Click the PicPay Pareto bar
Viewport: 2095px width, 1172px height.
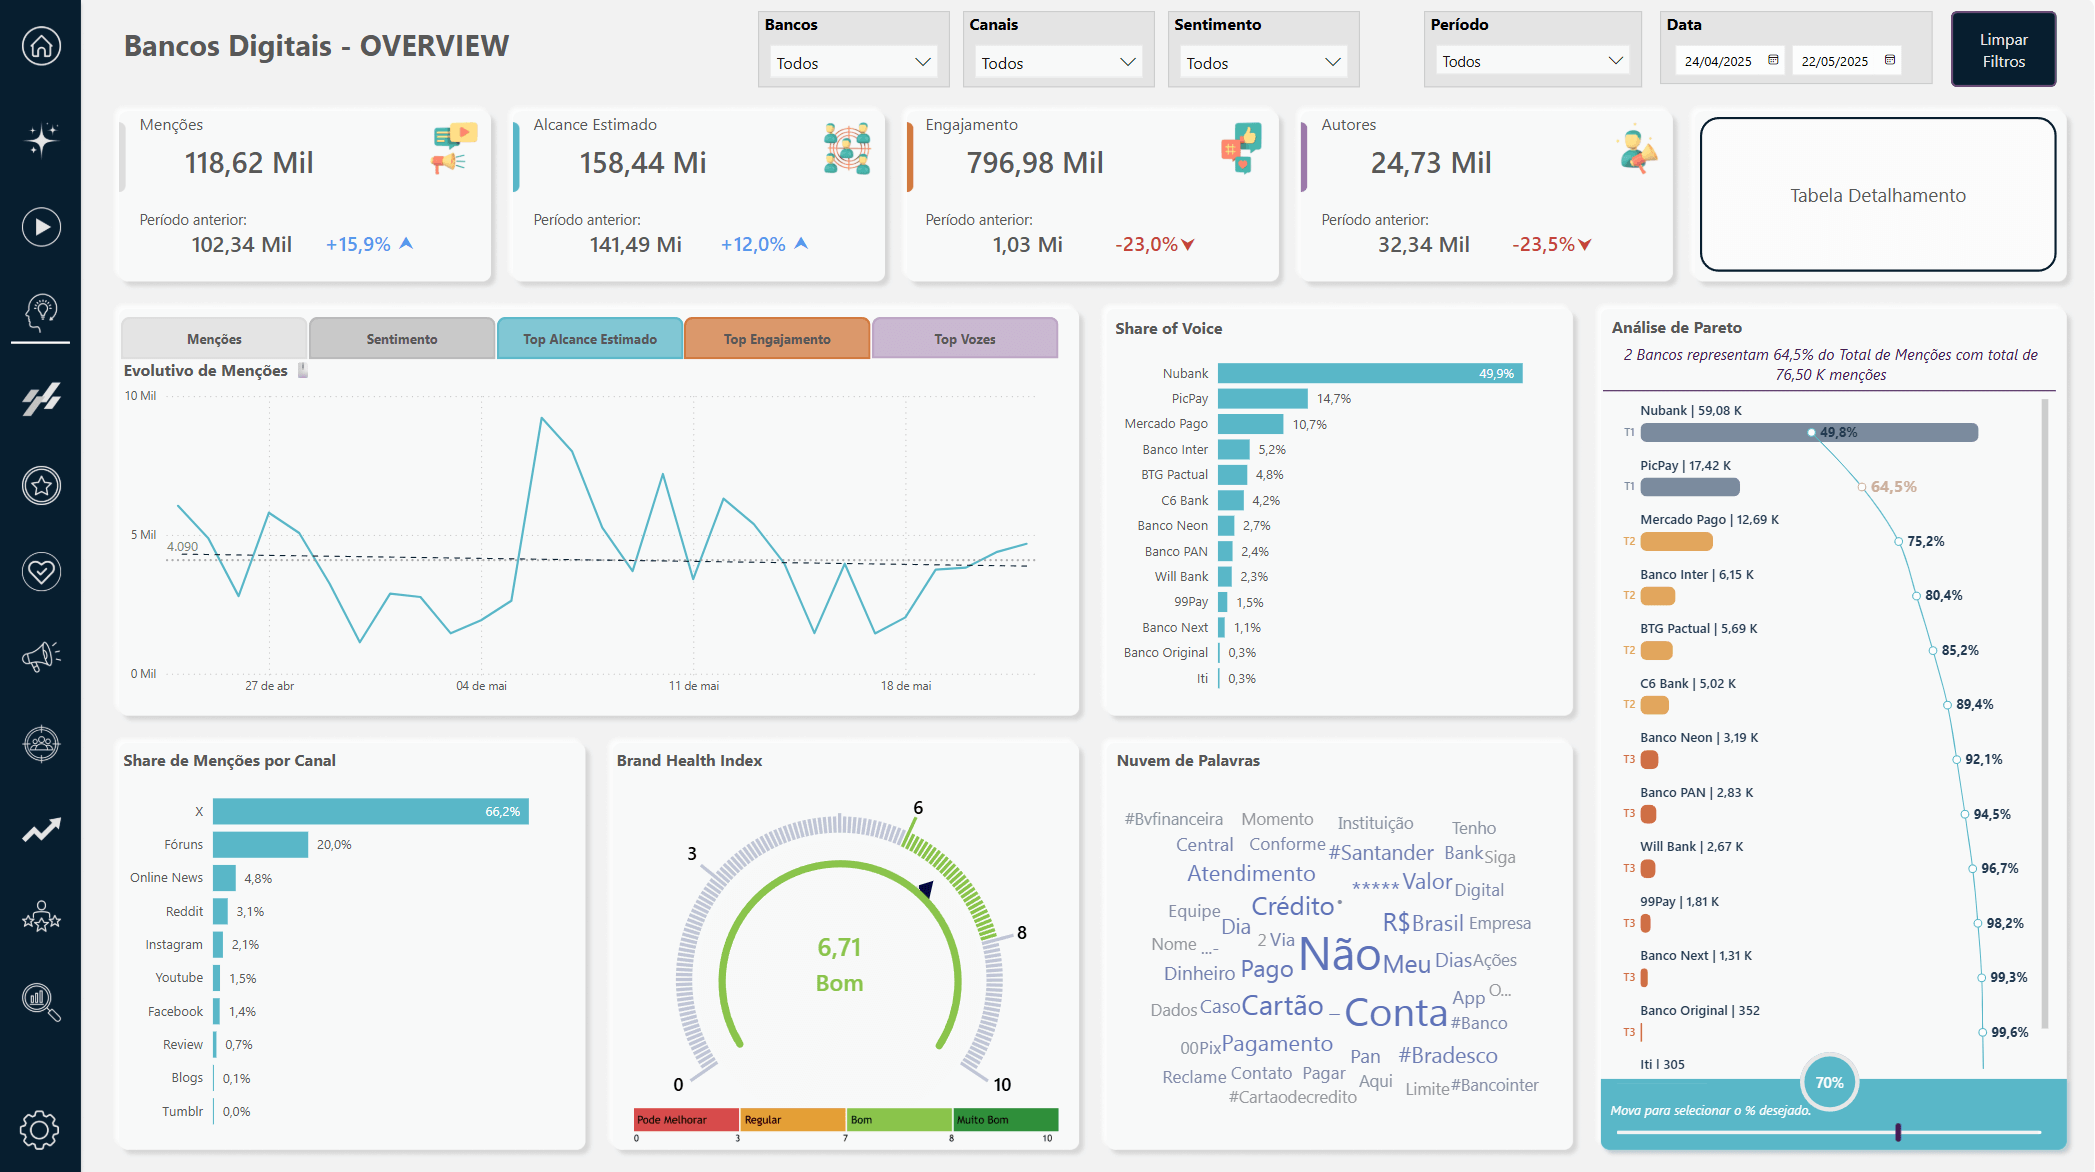pos(1690,487)
